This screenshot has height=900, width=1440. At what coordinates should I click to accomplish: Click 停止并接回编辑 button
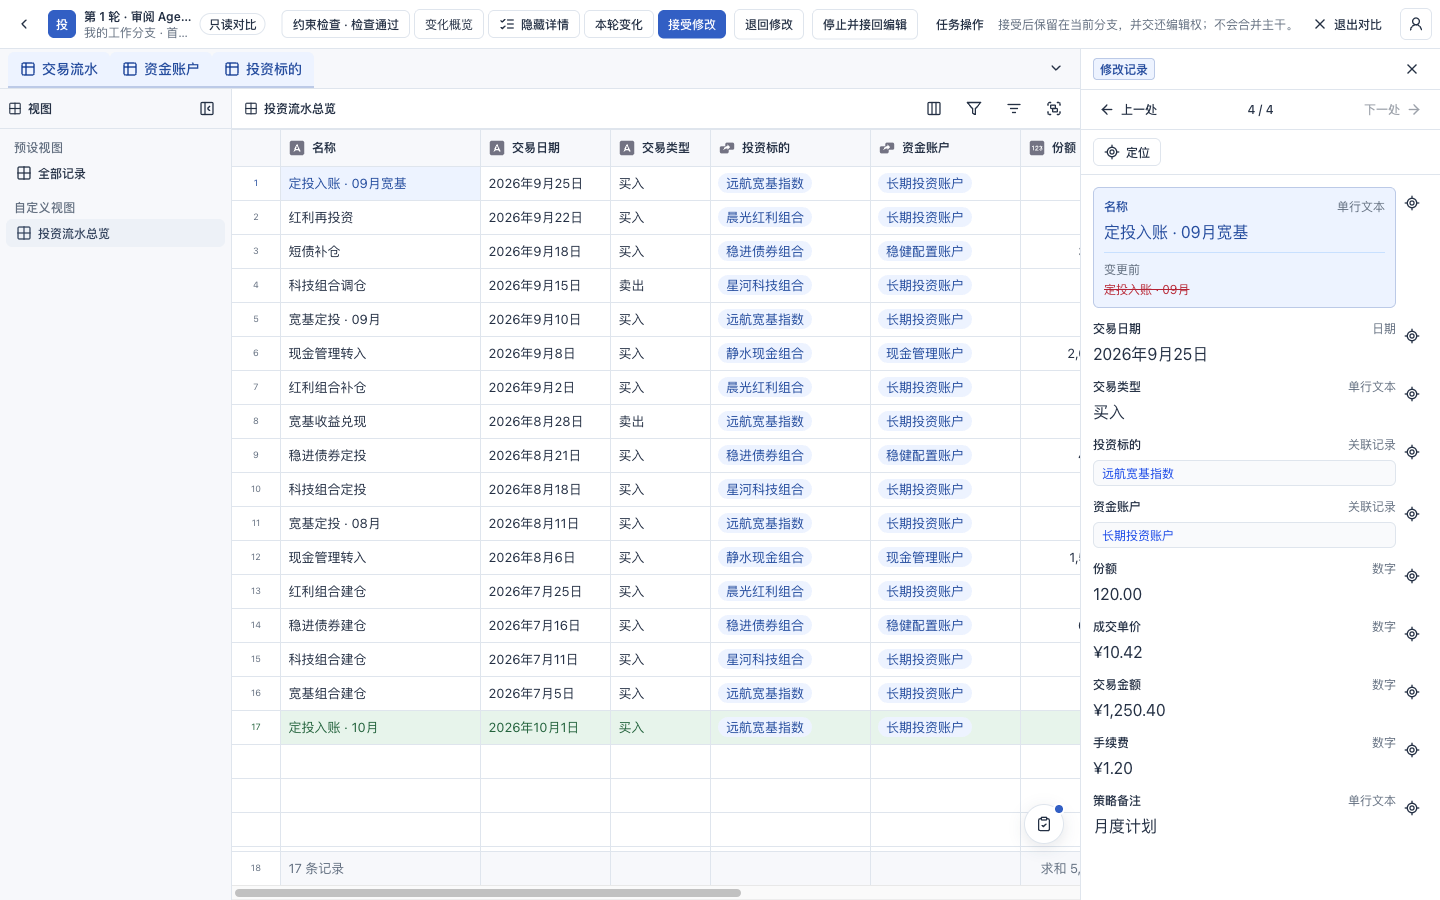[865, 24]
